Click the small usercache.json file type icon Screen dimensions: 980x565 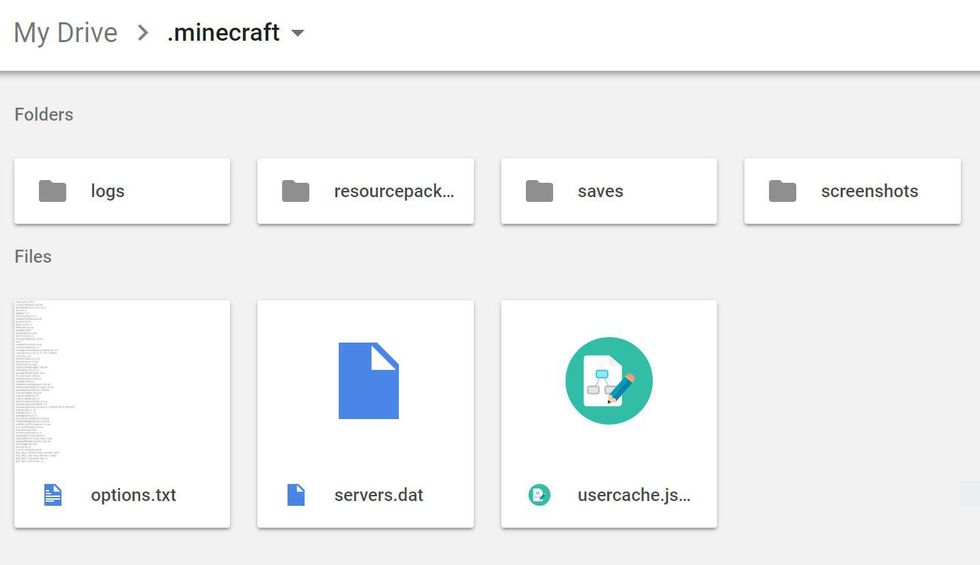click(x=539, y=495)
